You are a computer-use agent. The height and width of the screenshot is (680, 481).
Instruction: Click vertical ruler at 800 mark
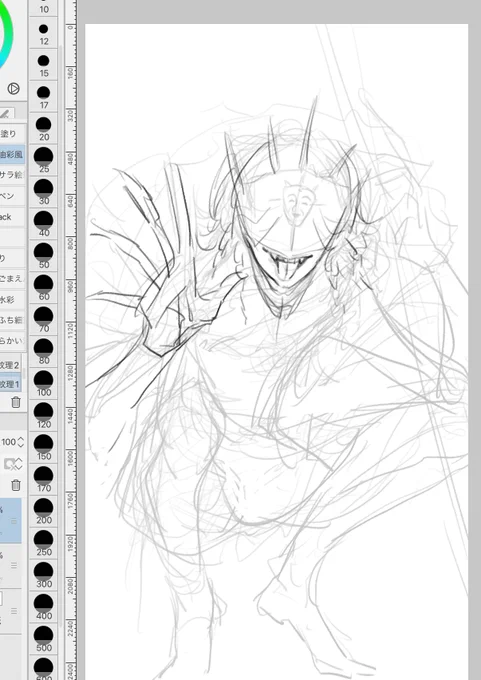pyautogui.click(x=71, y=243)
